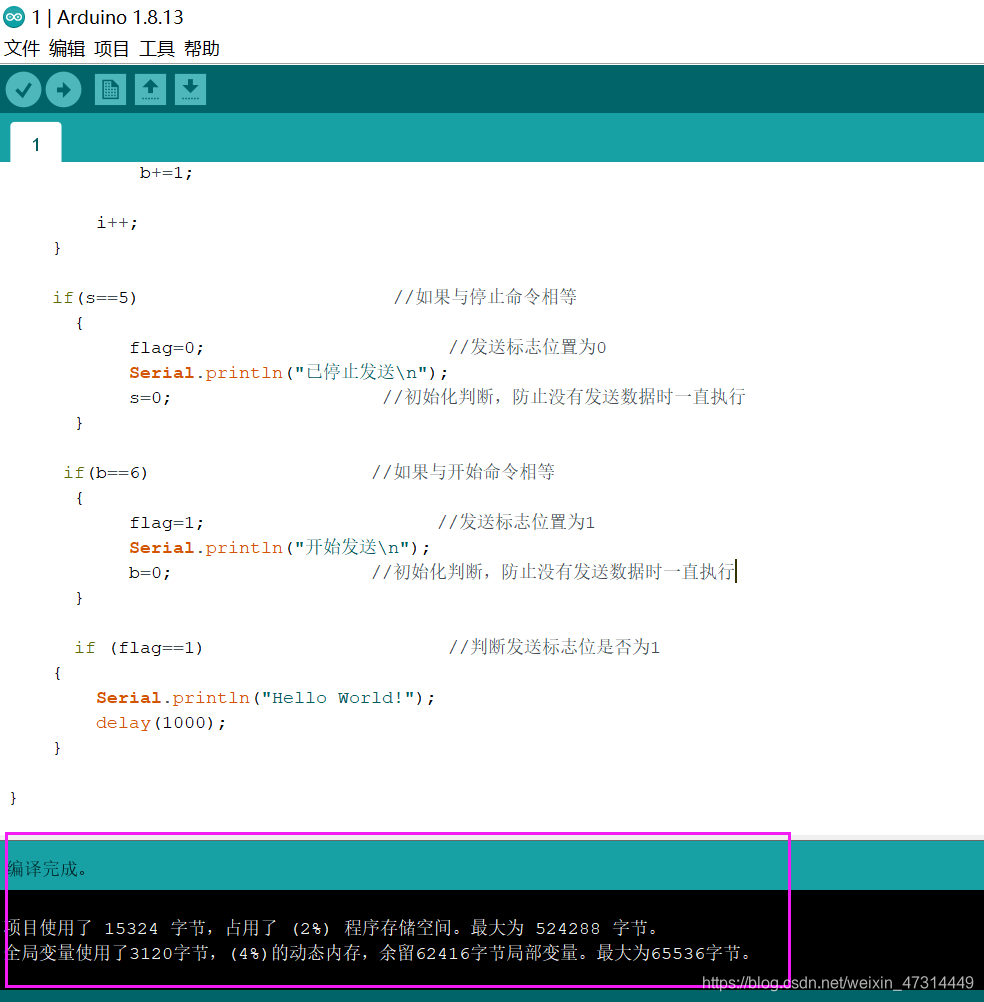This screenshot has height=1002, width=984.
Task: Click the Arduino logo in the title bar
Action: tap(14, 17)
